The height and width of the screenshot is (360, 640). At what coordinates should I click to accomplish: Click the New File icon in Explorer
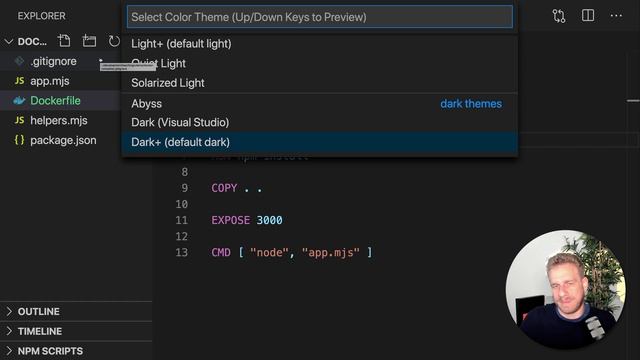pyautogui.click(x=64, y=41)
